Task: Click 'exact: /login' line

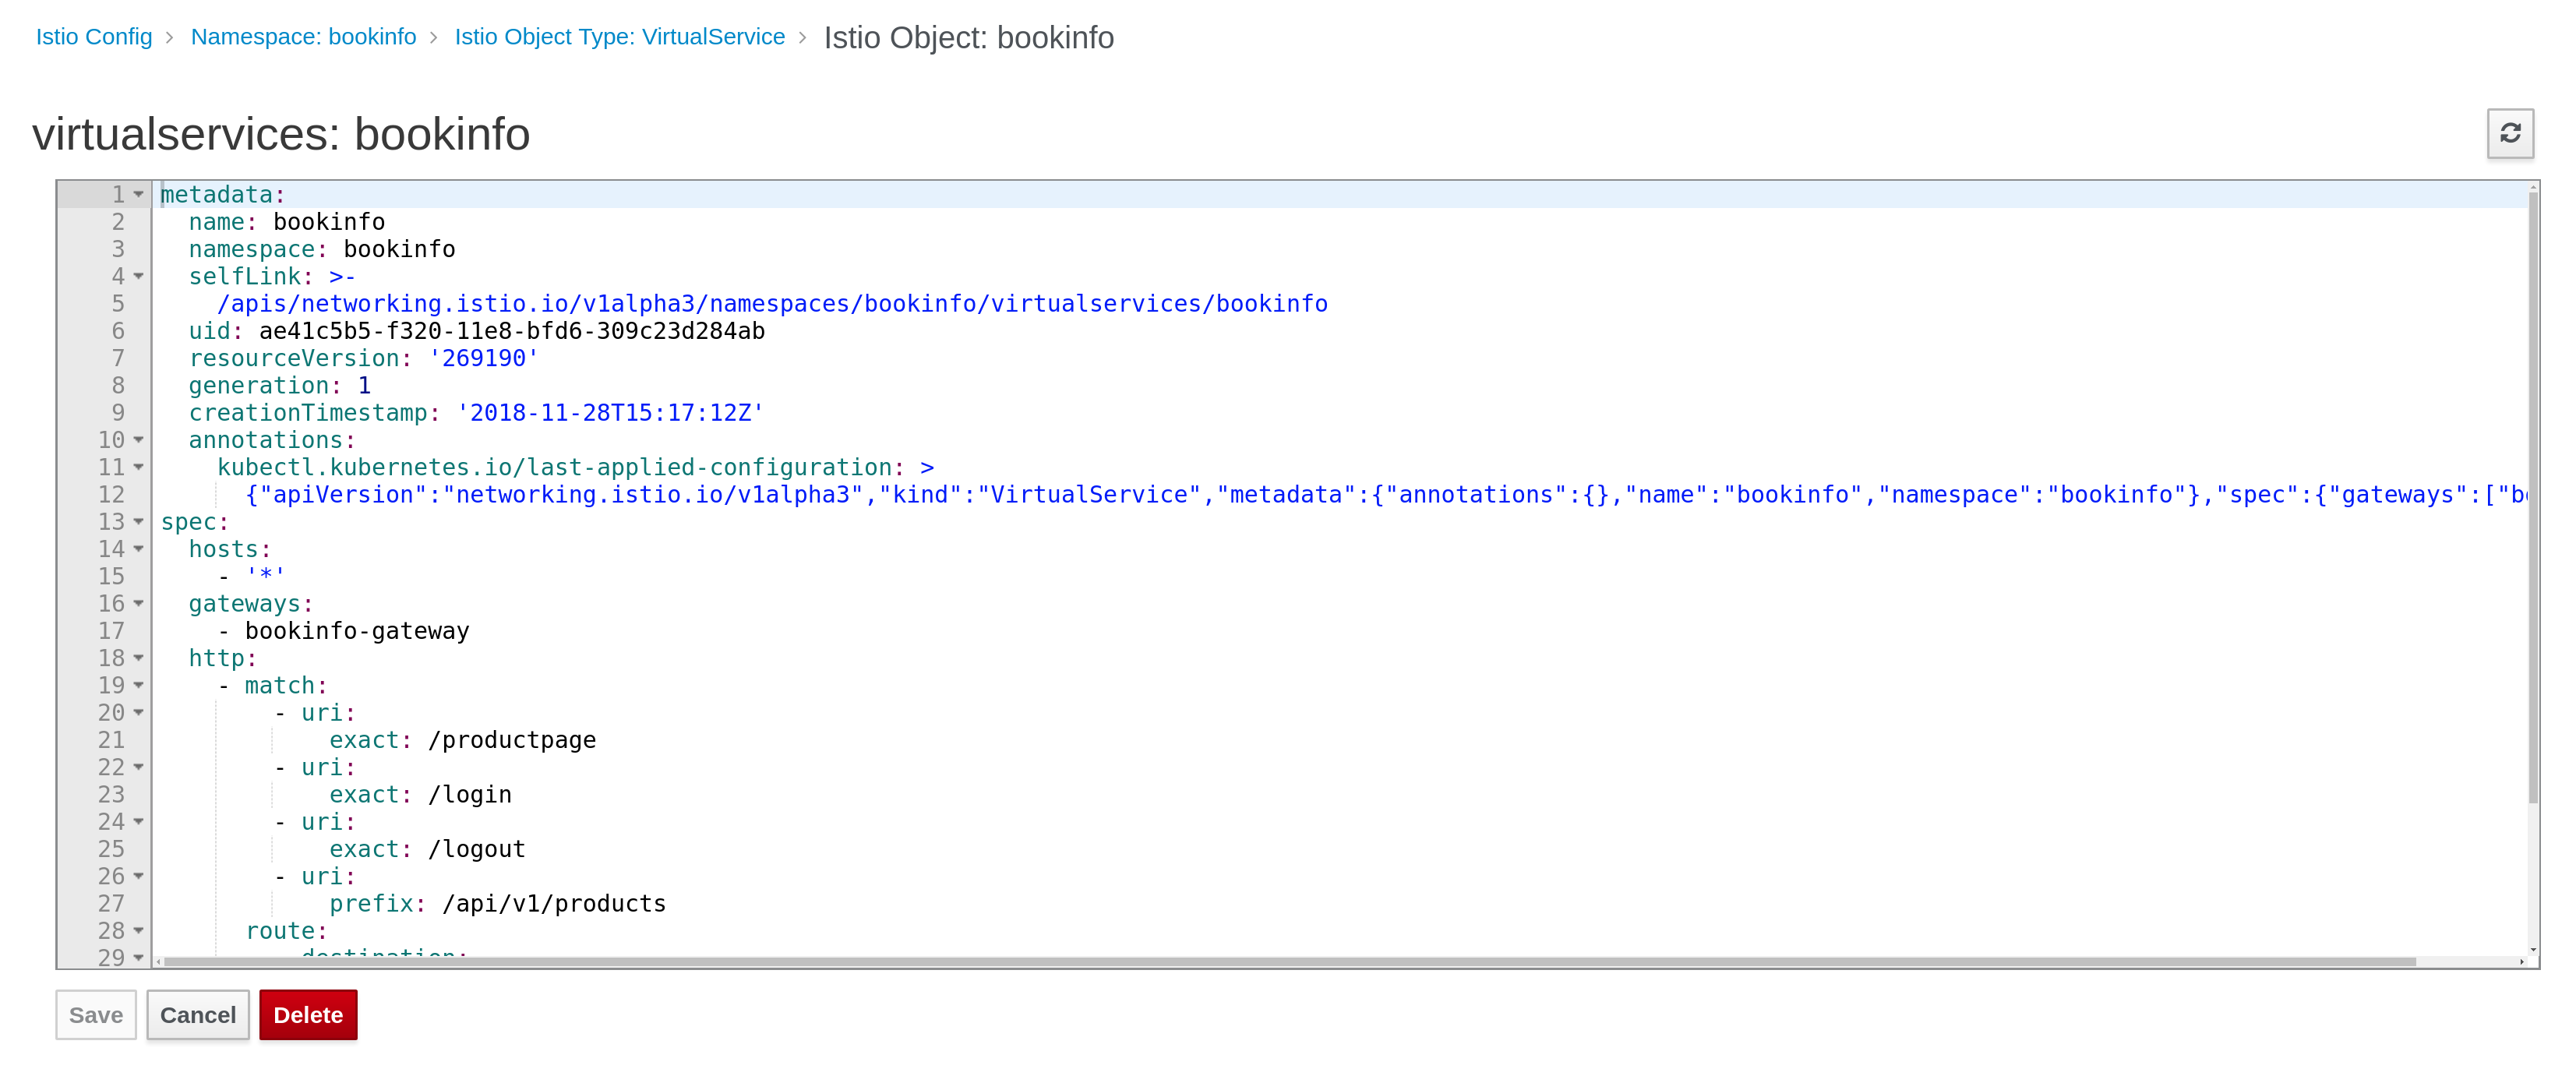Action: (421, 794)
